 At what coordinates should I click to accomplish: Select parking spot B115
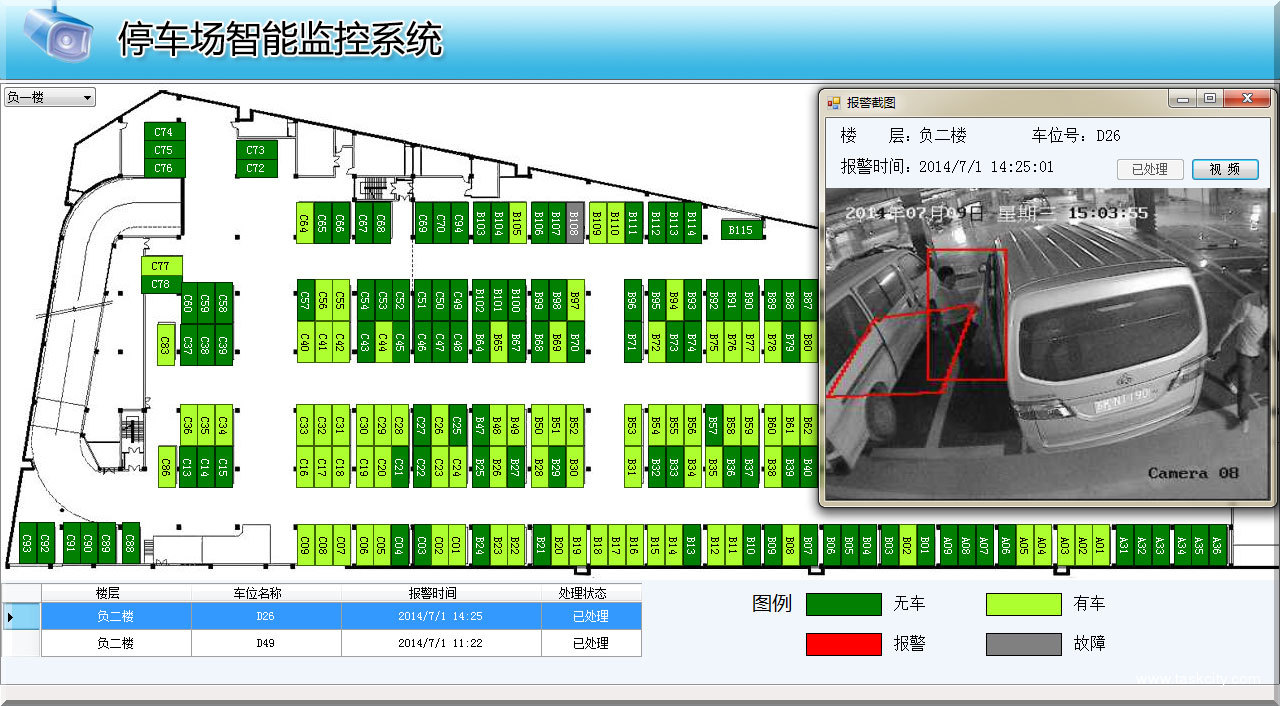(x=740, y=230)
